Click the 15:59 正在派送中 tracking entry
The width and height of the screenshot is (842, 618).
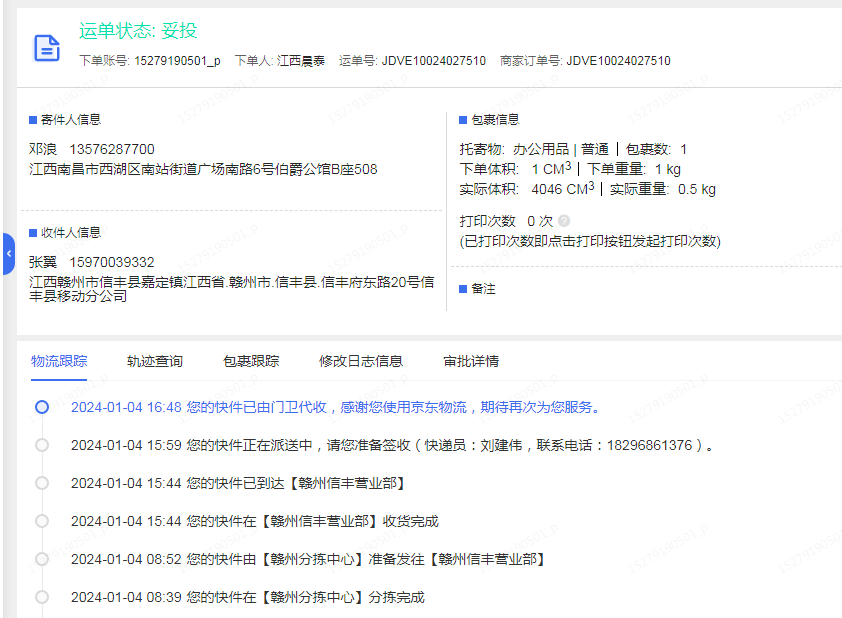(x=393, y=446)
